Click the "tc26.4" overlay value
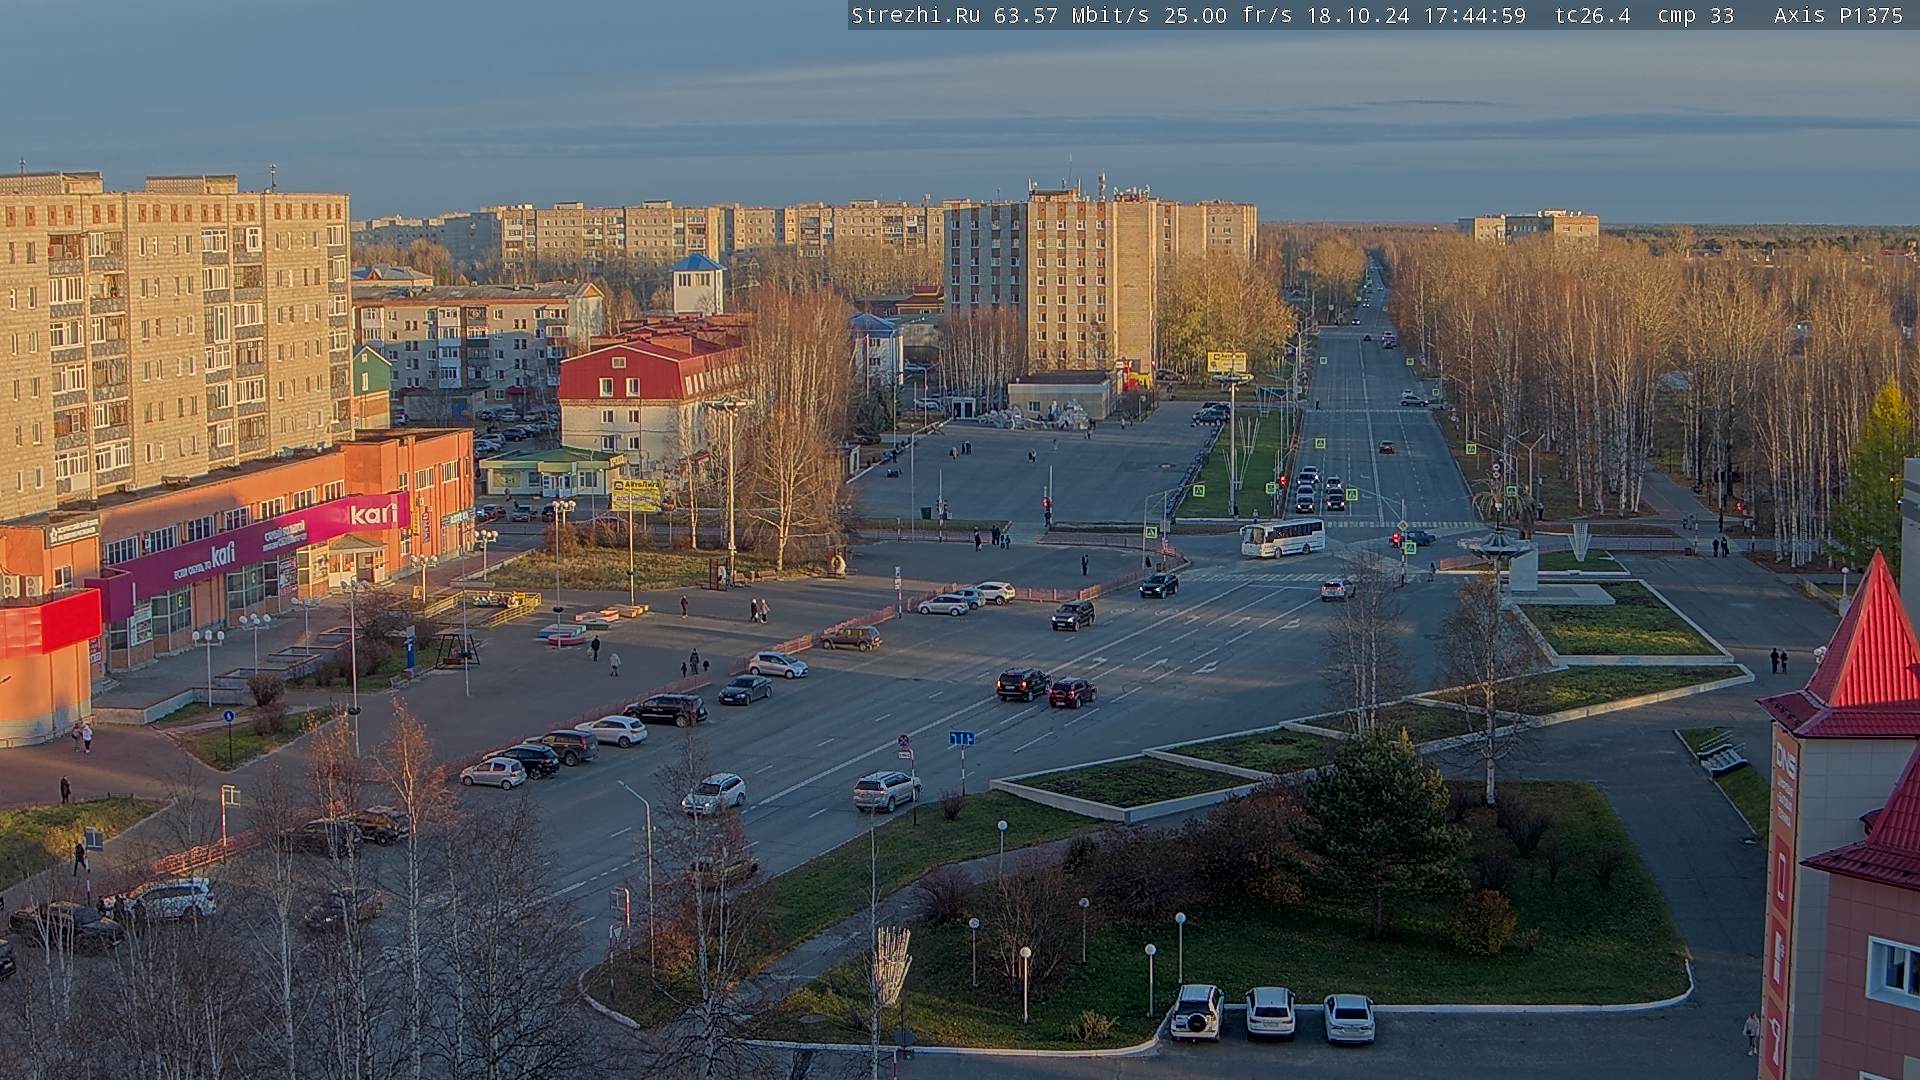The width and height of the screenshot is (1920, 1080). 1592,15
